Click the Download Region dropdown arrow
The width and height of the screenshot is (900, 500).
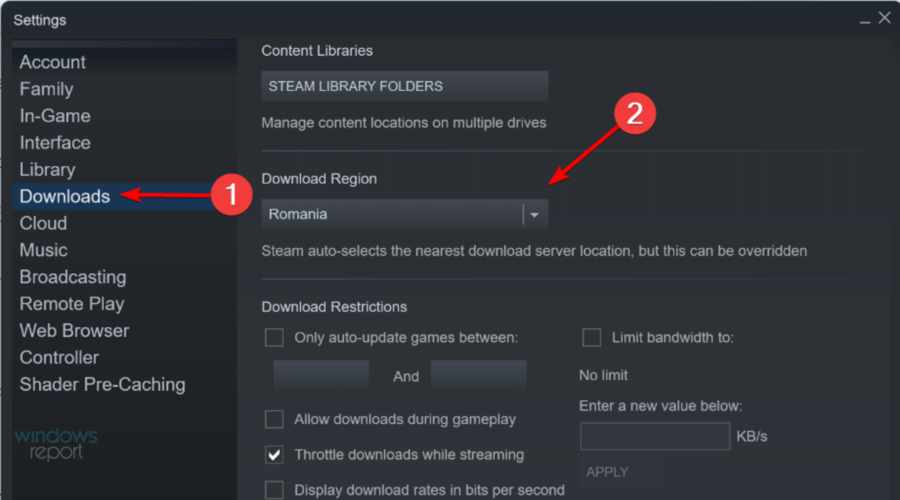(535, 215)
